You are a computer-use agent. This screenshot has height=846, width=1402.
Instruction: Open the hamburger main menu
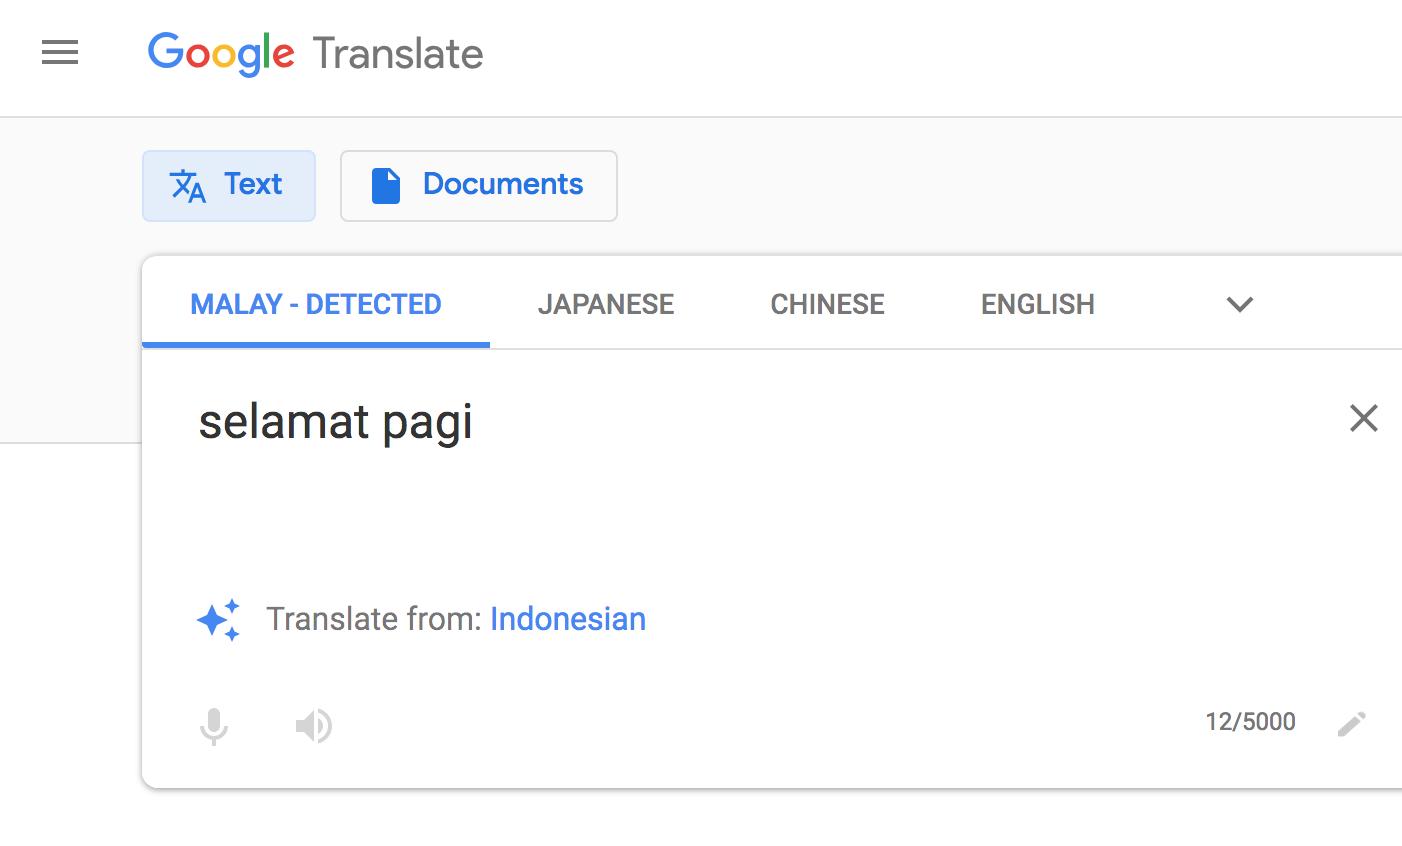tap(60, 52)
